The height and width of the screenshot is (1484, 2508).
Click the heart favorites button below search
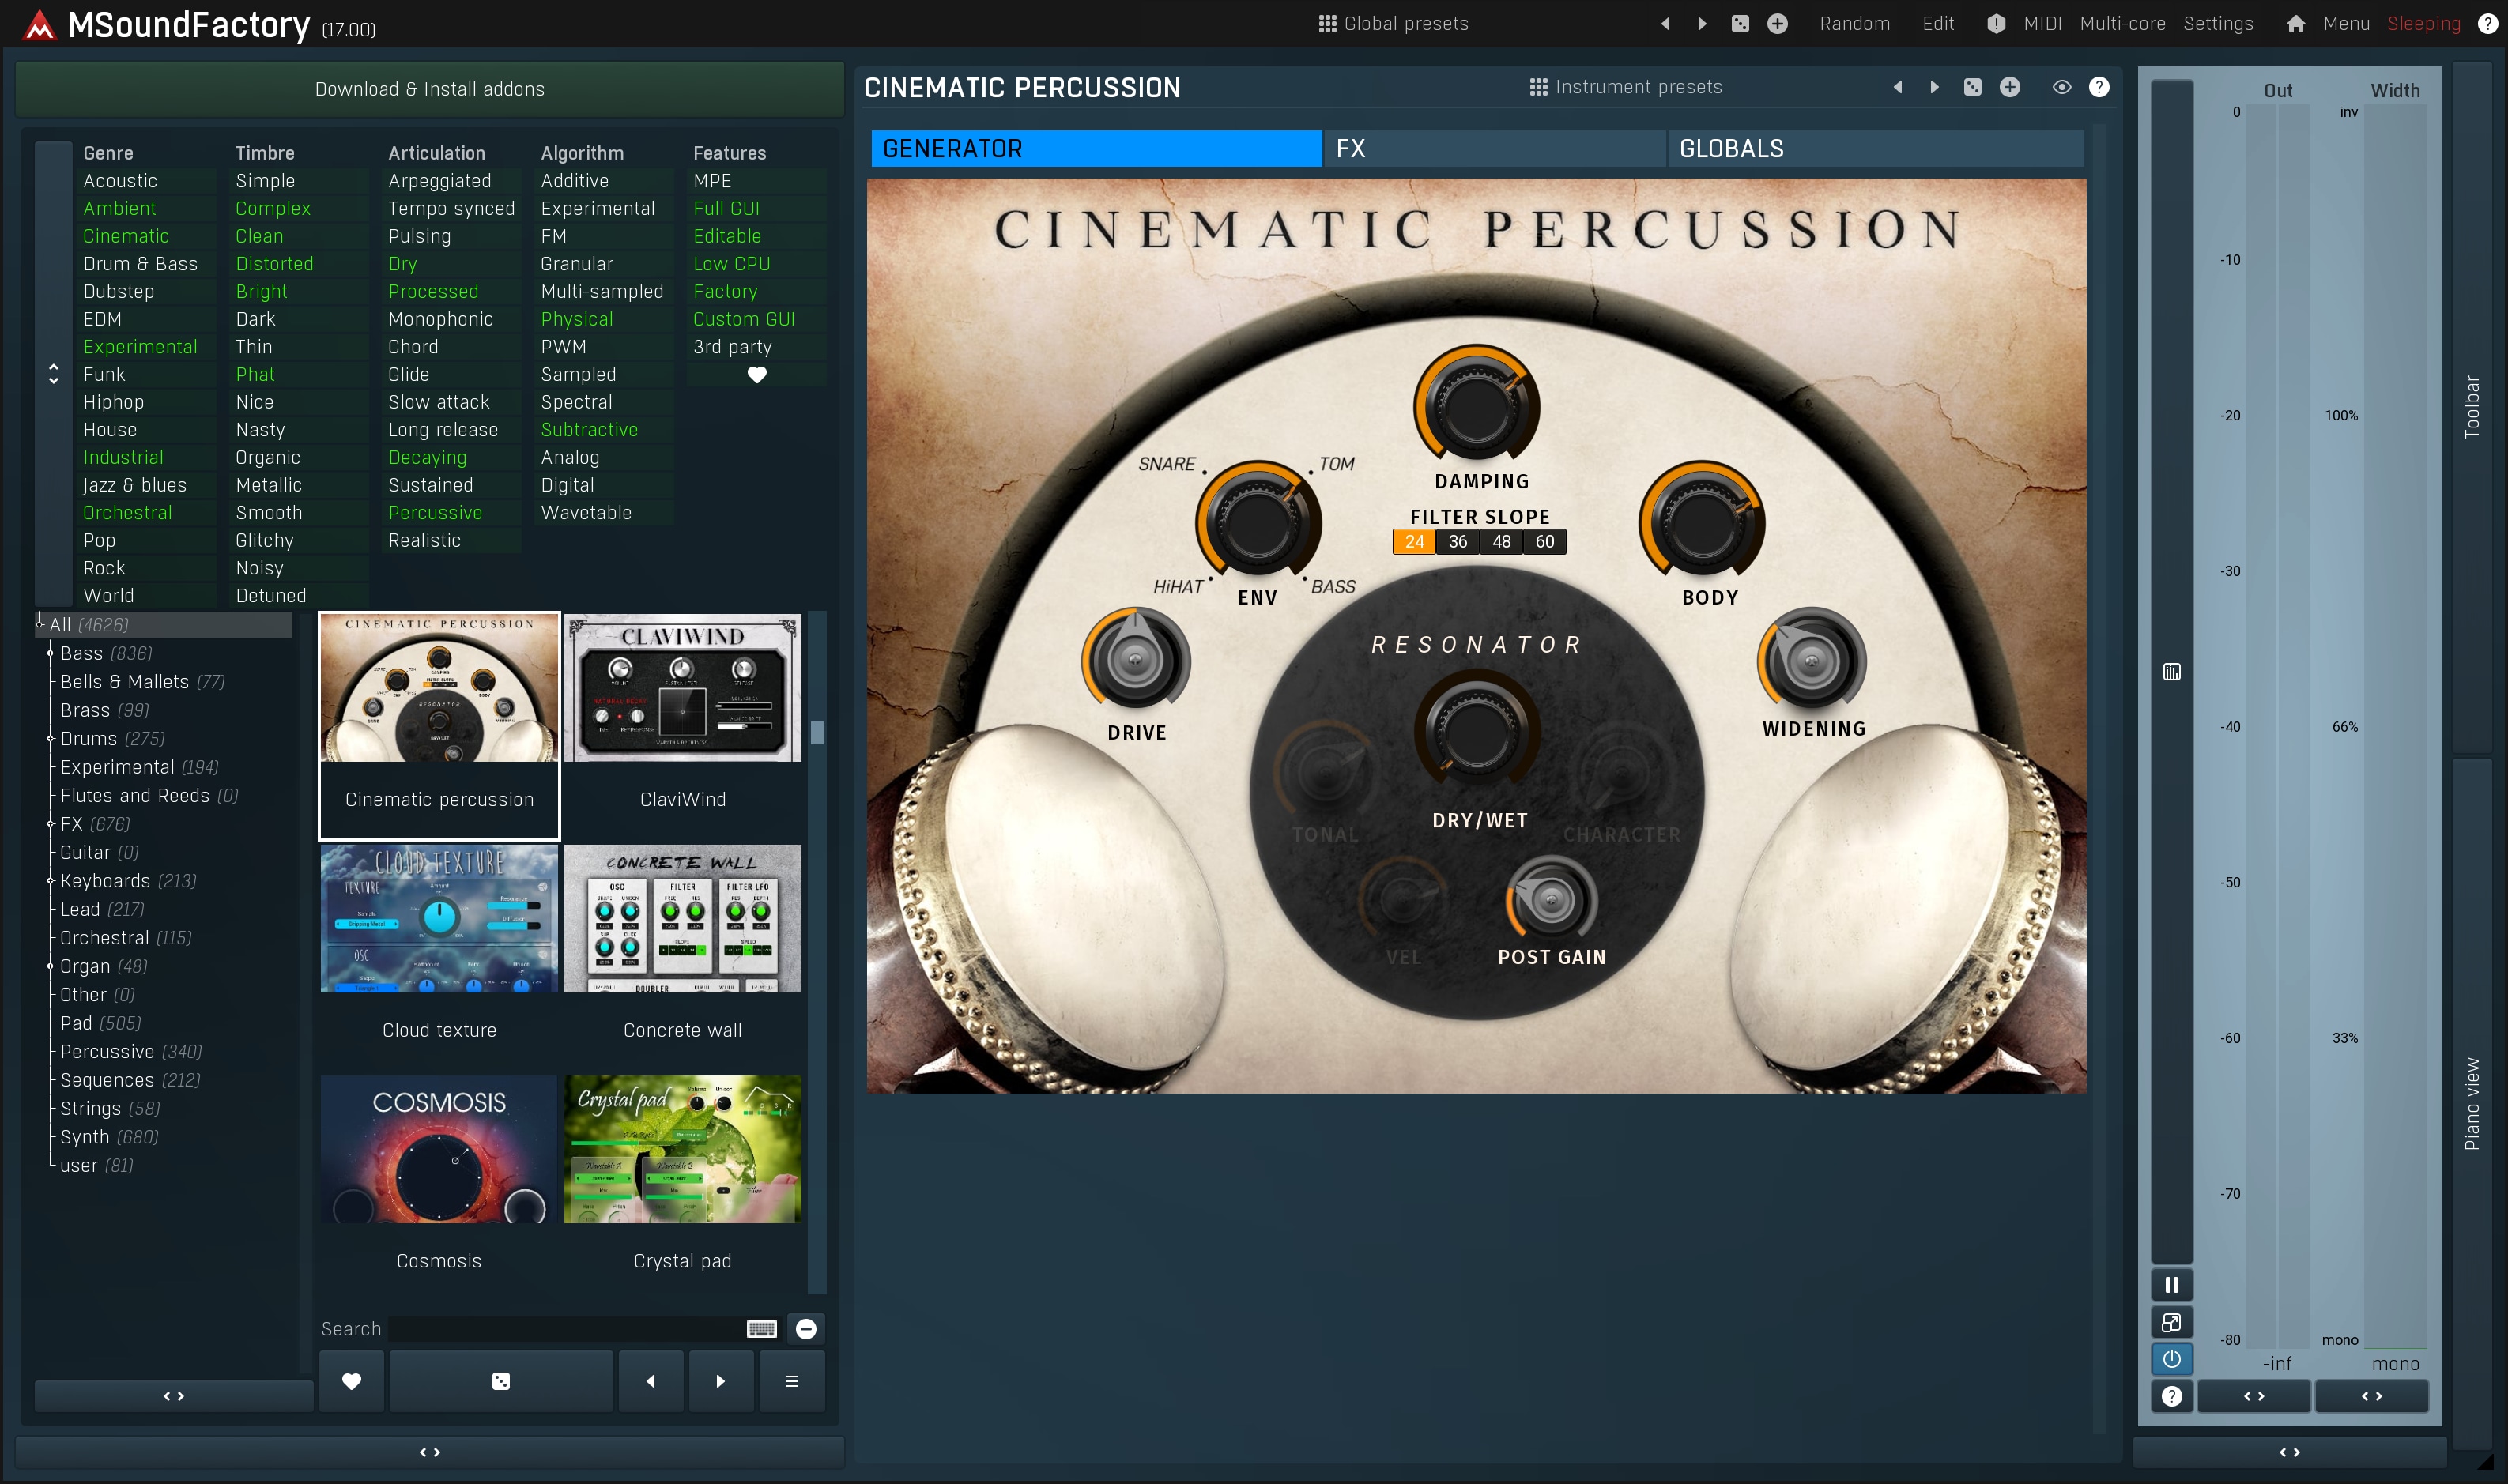[351, 1381]
